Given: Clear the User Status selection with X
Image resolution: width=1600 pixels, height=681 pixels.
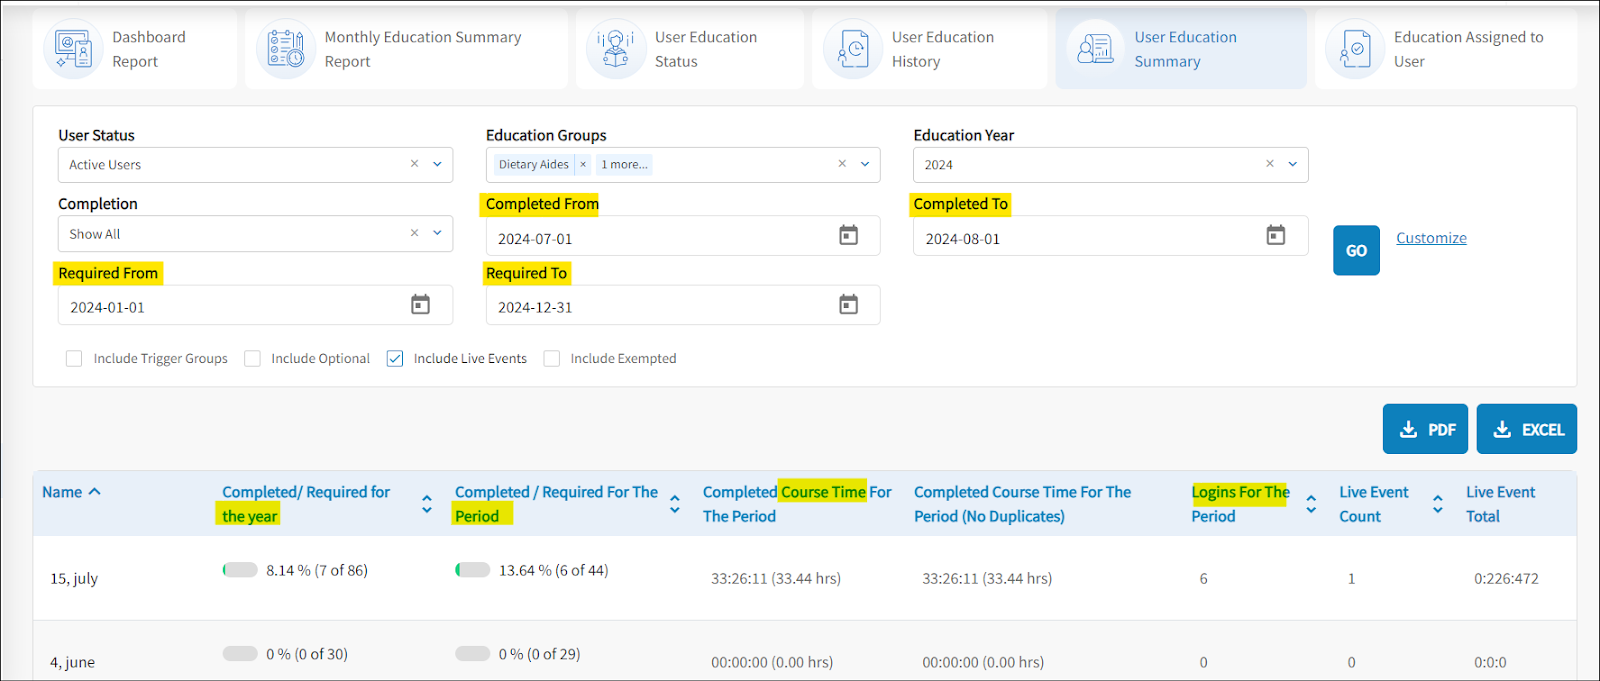Looking at the screenshot, I should coord(414,164).
